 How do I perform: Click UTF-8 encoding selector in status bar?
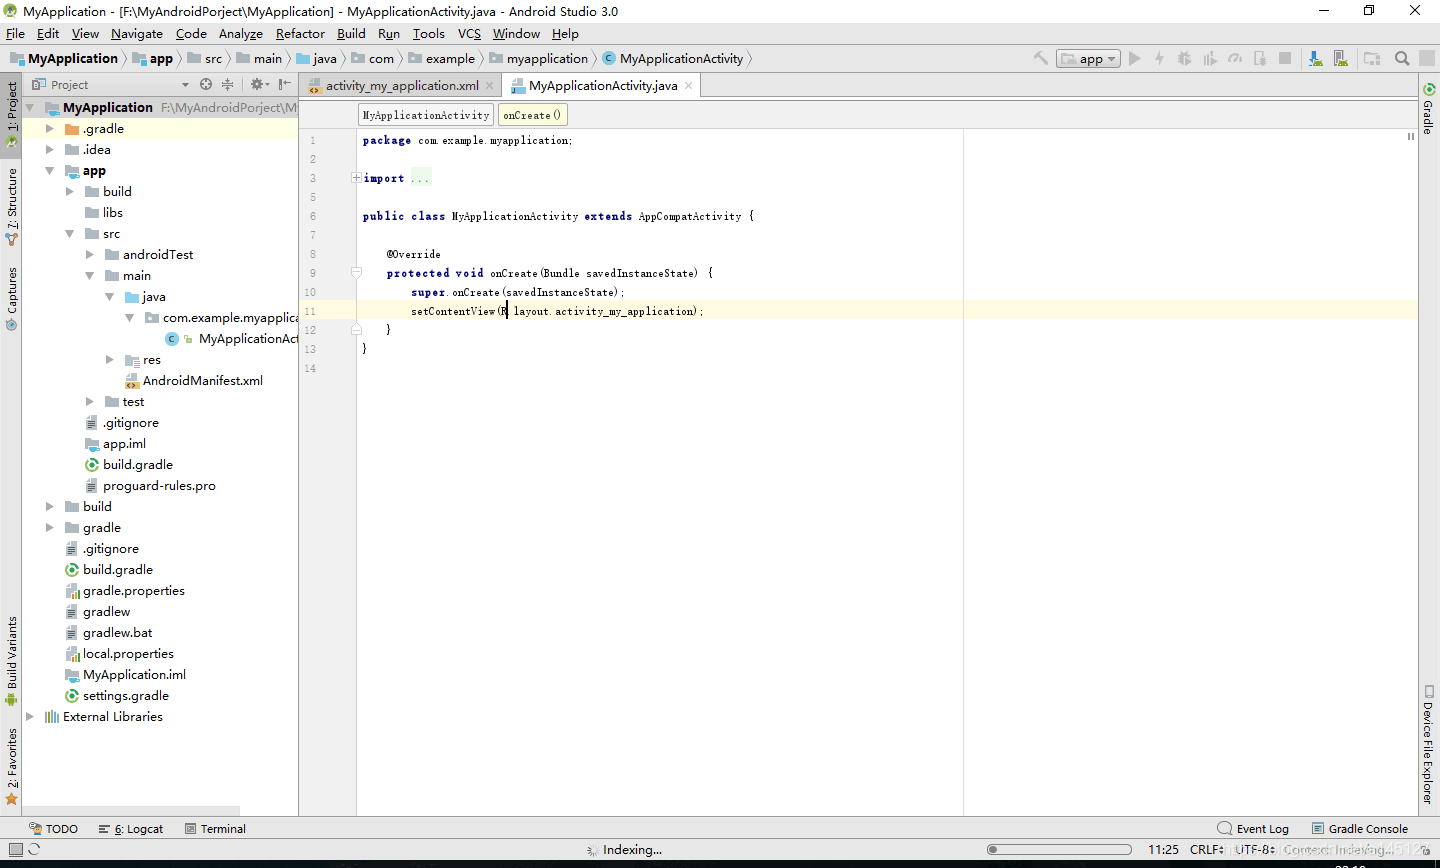pos(1255,850)
